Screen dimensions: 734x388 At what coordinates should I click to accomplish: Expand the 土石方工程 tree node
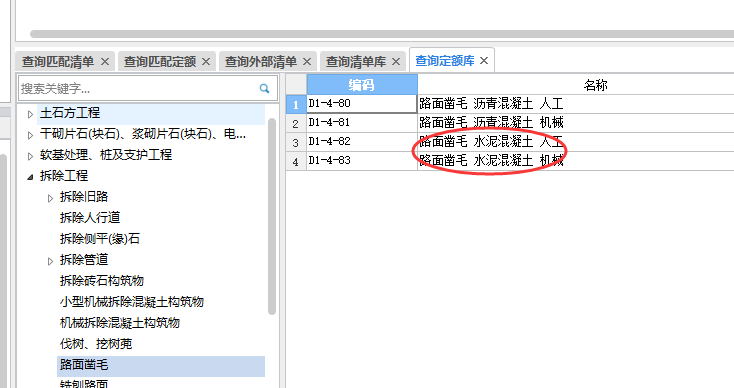(x=30, y=114)
